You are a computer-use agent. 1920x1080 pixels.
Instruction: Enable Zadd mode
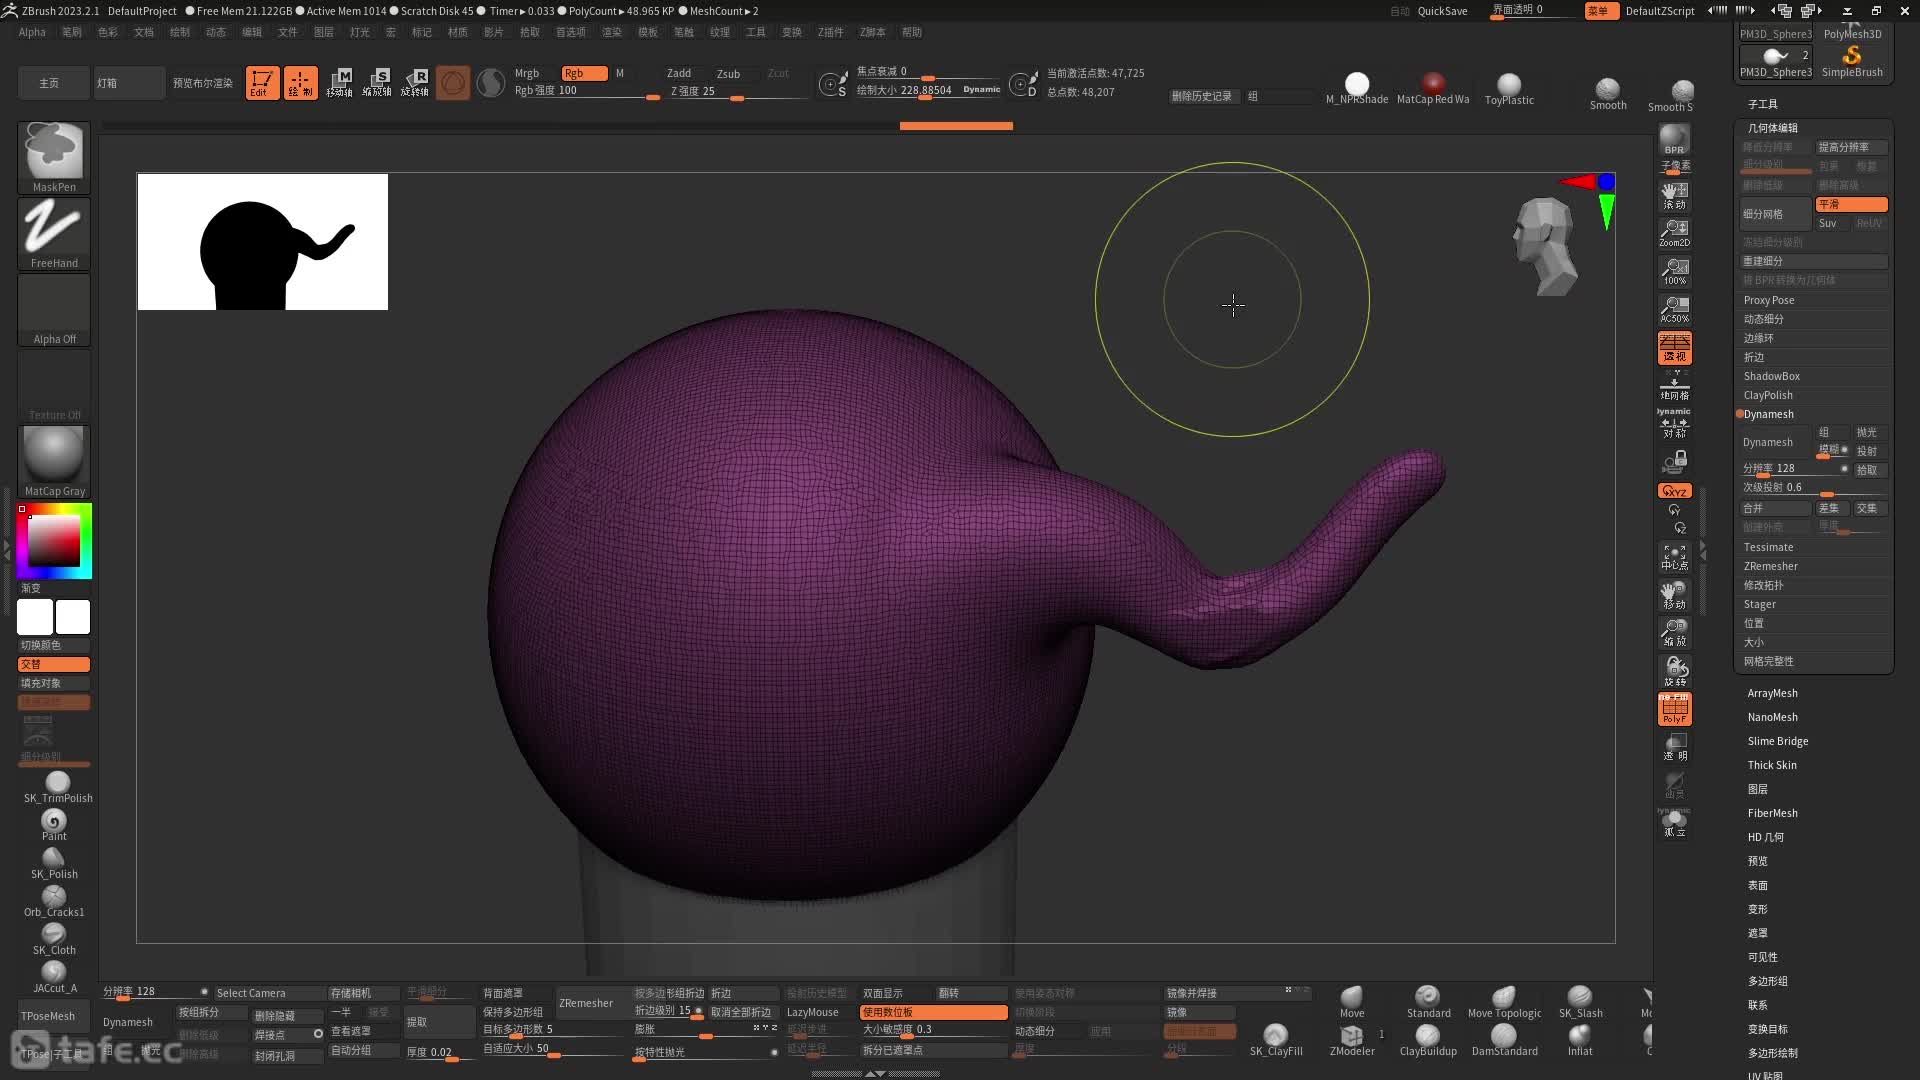point(679,73)
